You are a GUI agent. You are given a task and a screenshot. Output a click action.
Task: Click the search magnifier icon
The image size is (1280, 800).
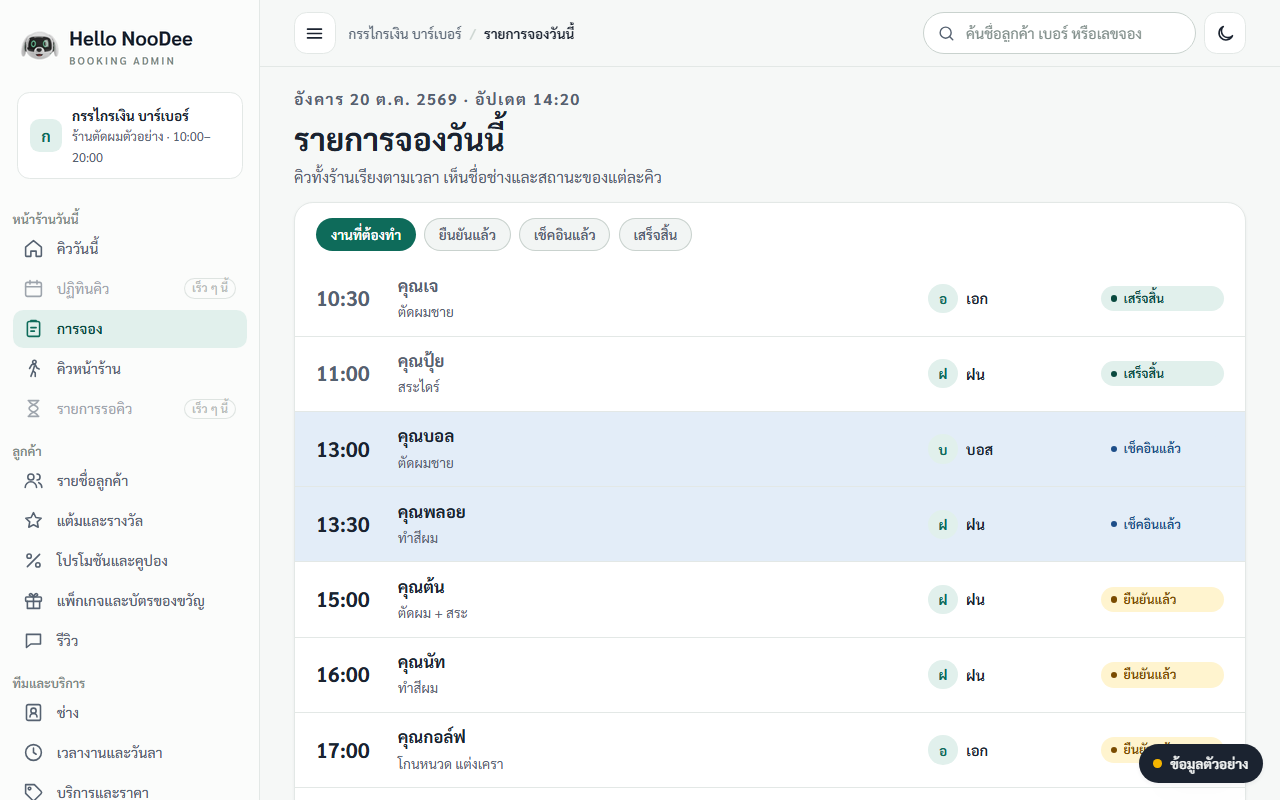point(946,33)
